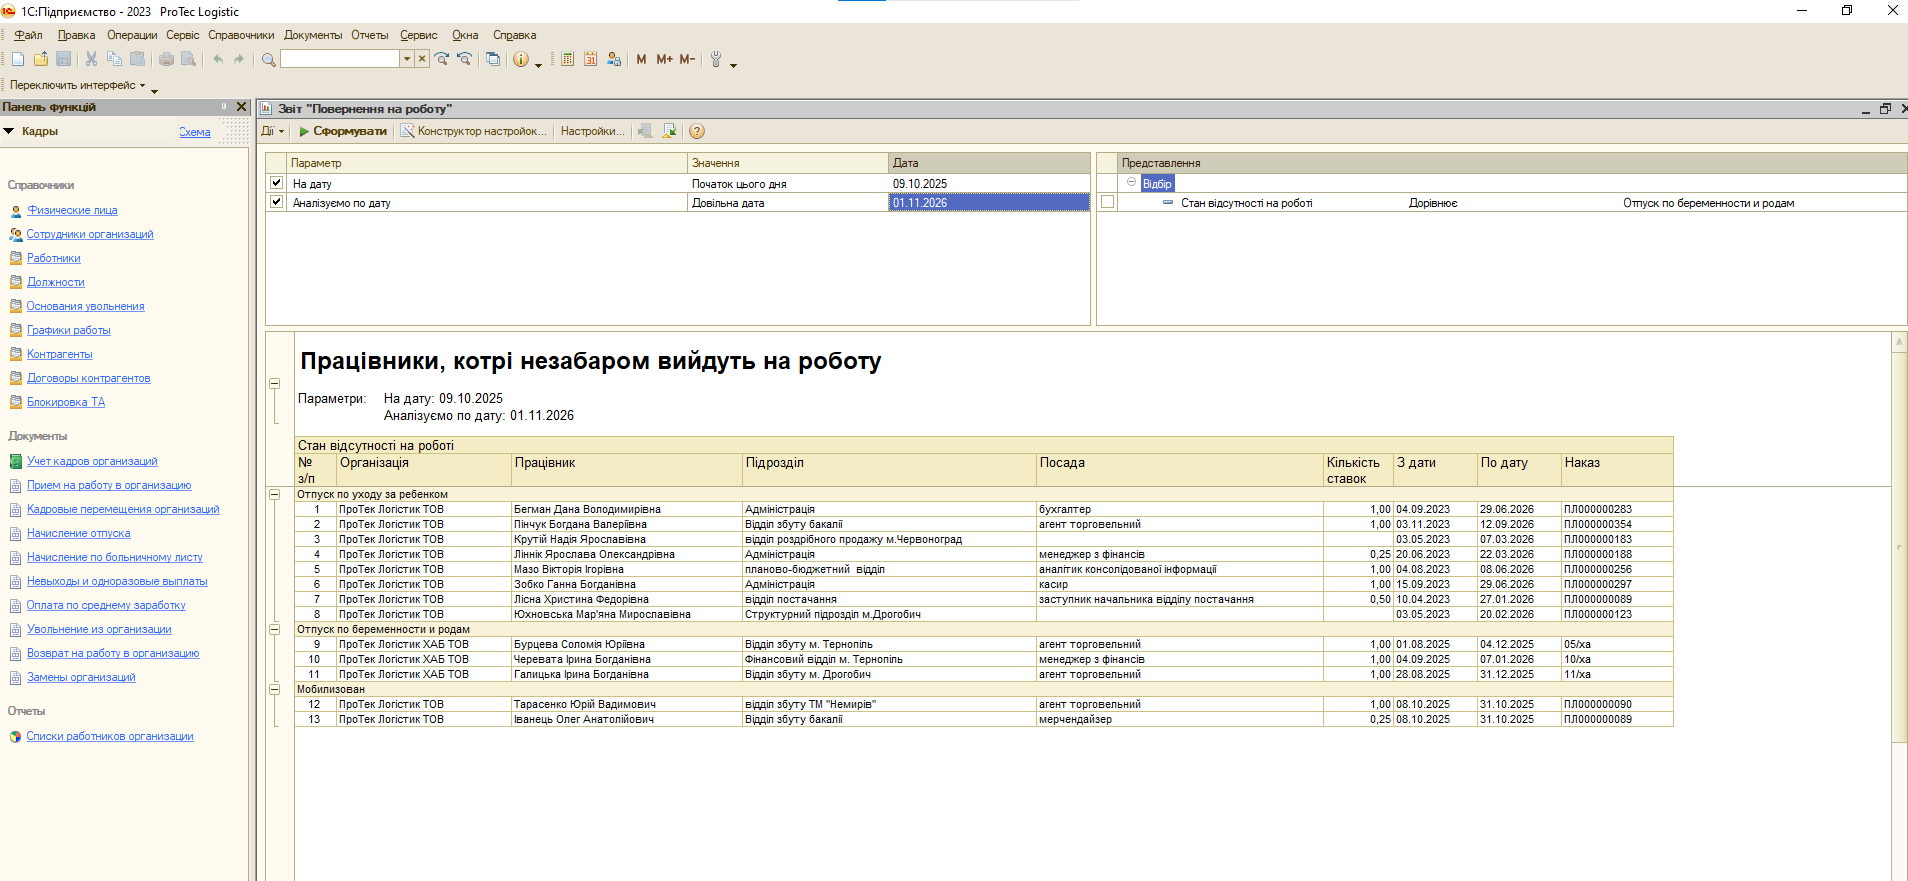Open the calendar icon in toolbar
This screenshot has width=1908, height=881.
click(590, 60)
